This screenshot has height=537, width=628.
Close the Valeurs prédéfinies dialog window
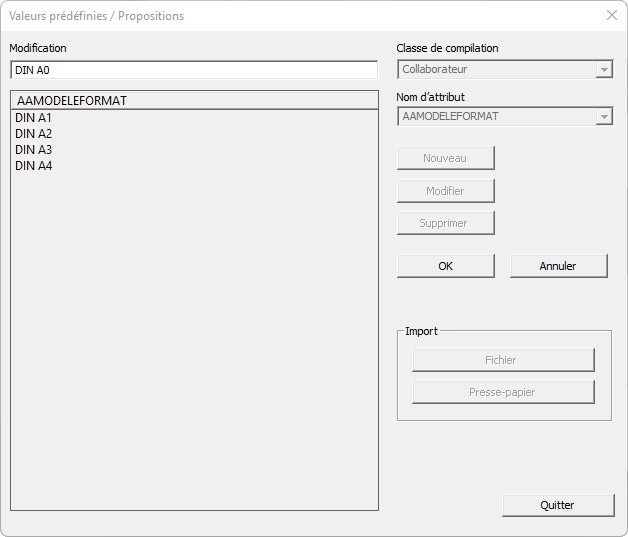coord(612,15)
